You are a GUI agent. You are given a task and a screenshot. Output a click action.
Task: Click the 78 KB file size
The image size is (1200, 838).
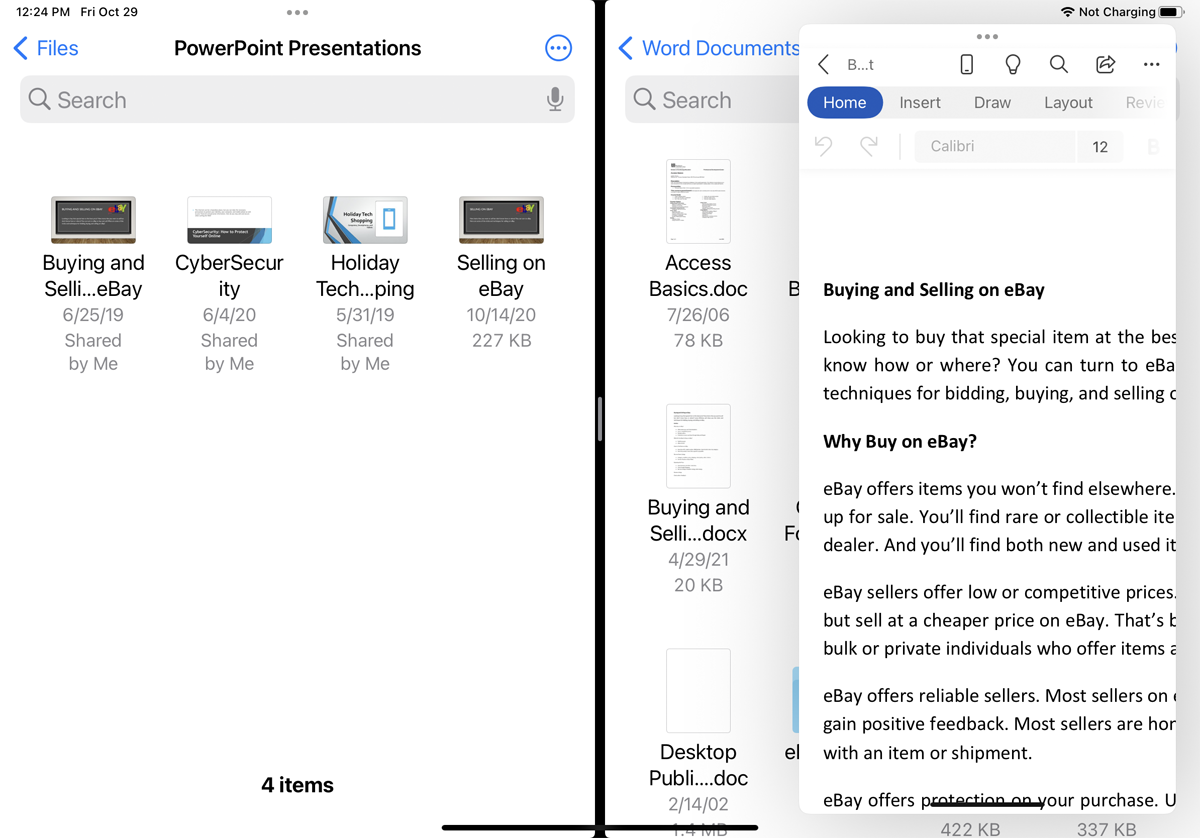(698, 341)
